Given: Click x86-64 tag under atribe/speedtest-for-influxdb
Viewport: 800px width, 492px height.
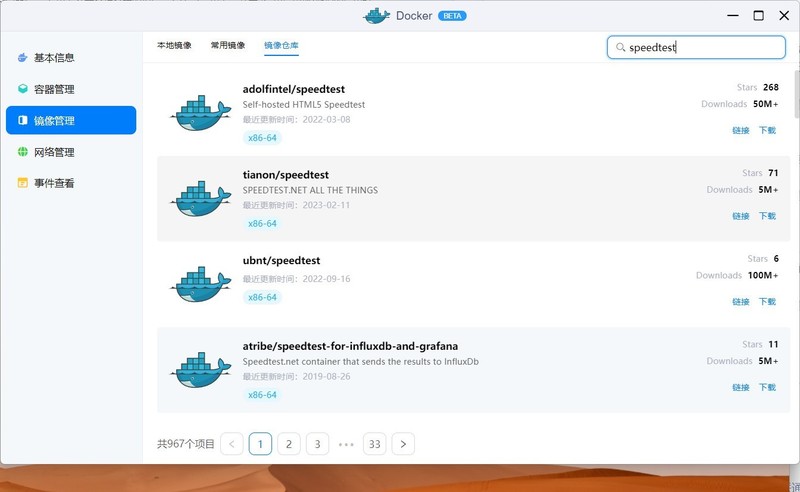Looking at the screenshot, I should [x=262, y=395].
